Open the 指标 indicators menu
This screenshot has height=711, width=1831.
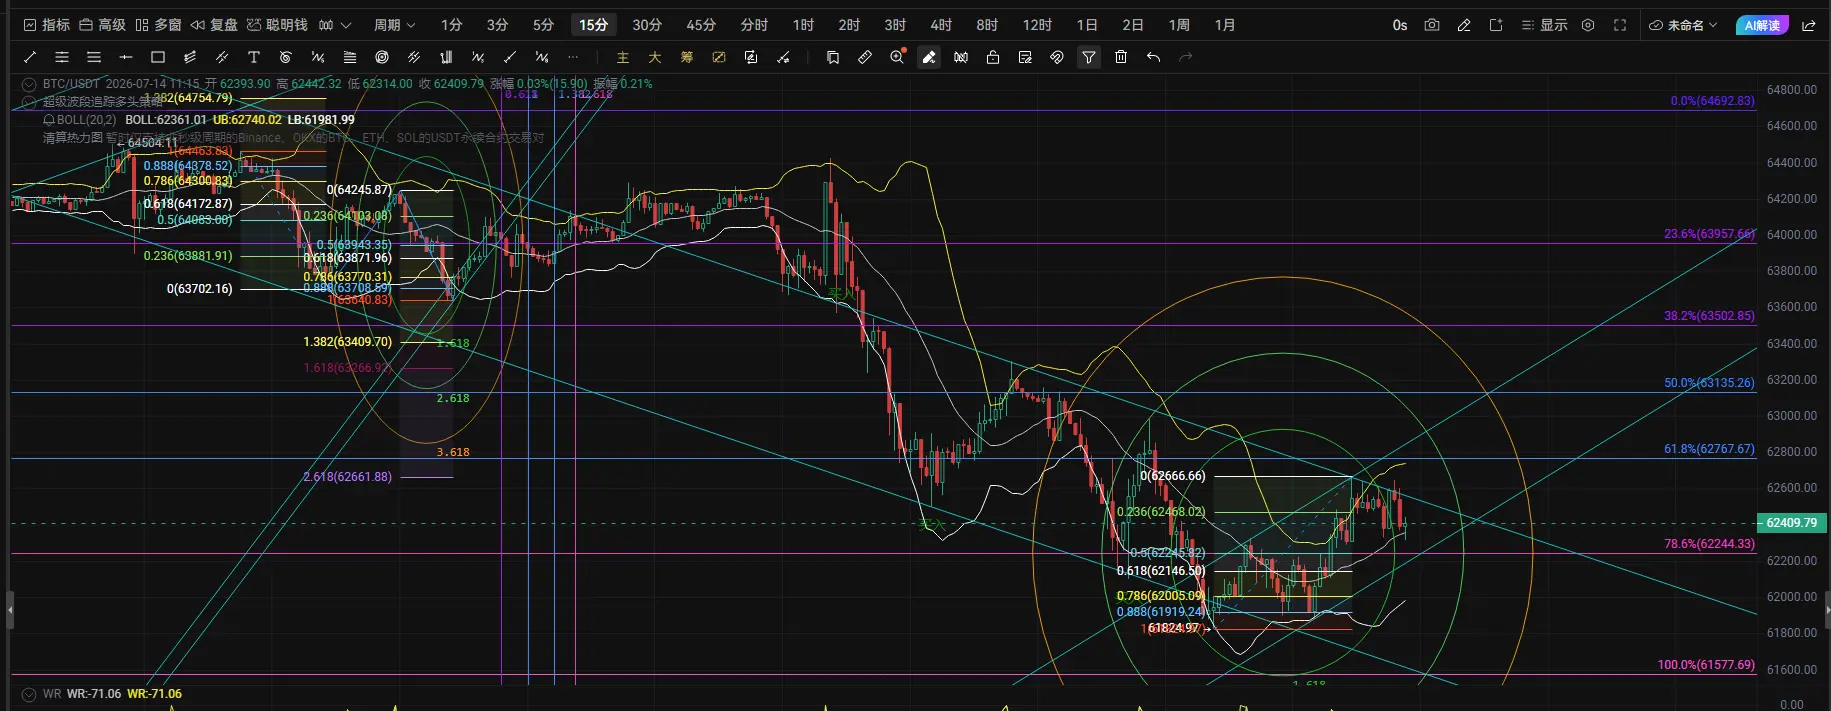click(x=46, y=25)
